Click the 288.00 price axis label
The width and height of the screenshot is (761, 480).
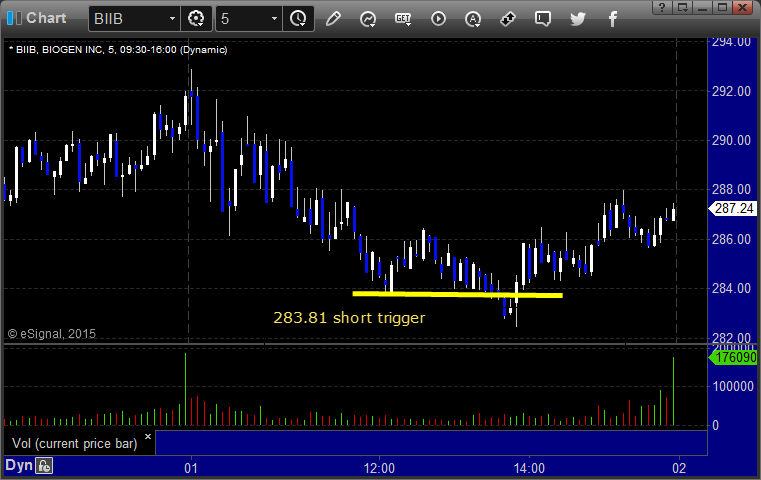tap(731, 189)
